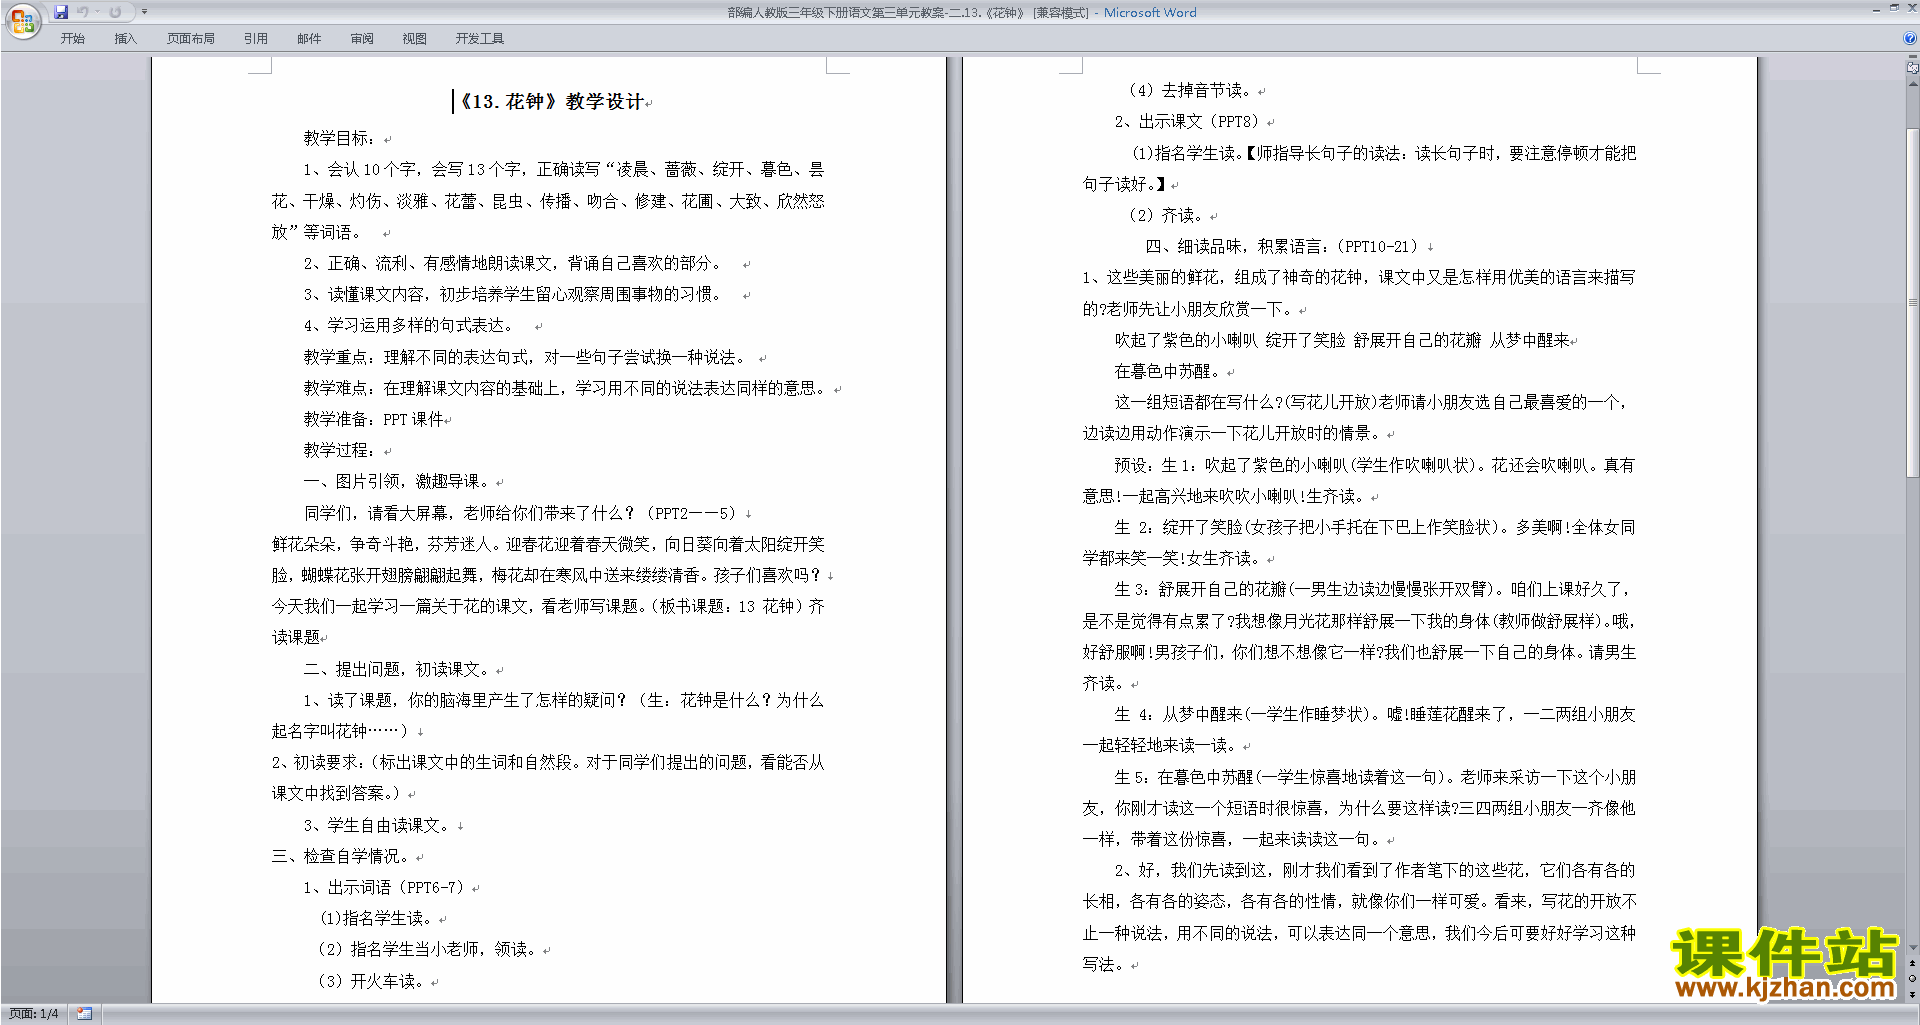1920x1025 pixels.
Task: Click line 2、正确、流利、有感情地朗读课文
Action: [514, 263]
